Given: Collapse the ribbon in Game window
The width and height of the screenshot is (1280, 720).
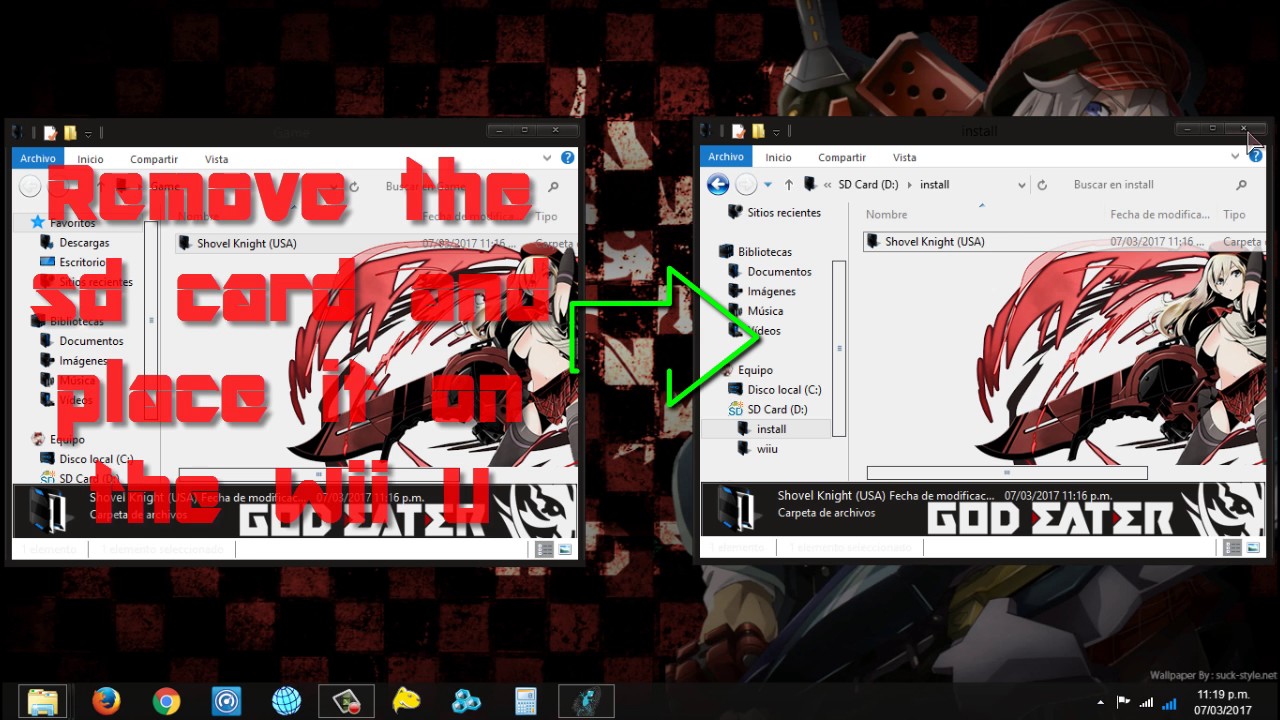Looking at the screenshot, I should pos(548,158).
